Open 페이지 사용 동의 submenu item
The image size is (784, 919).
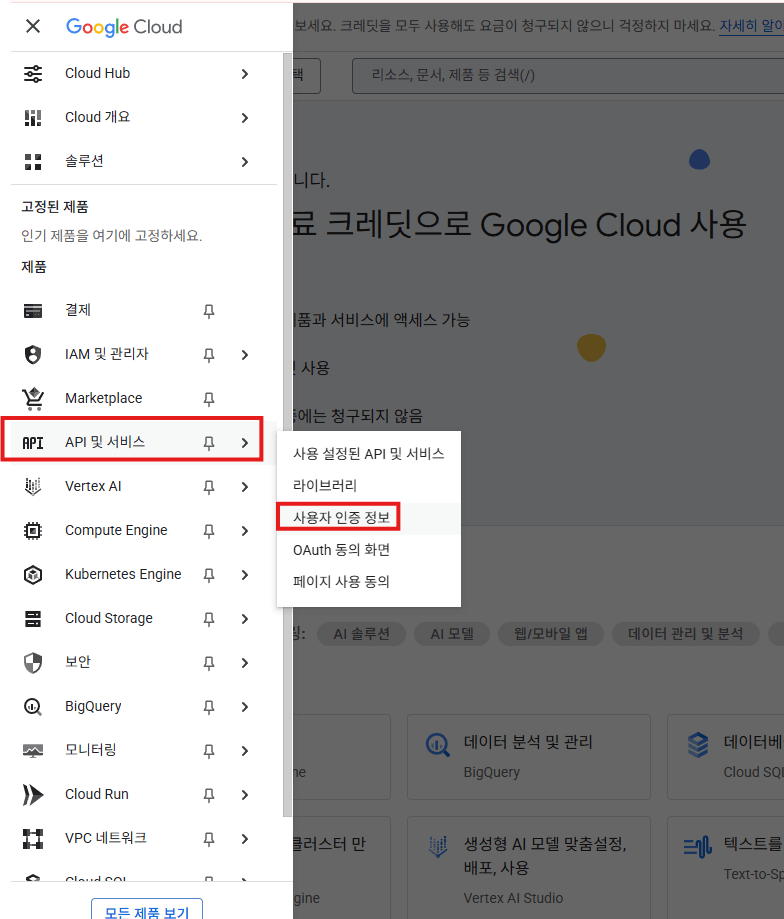(x=369, y=582)
